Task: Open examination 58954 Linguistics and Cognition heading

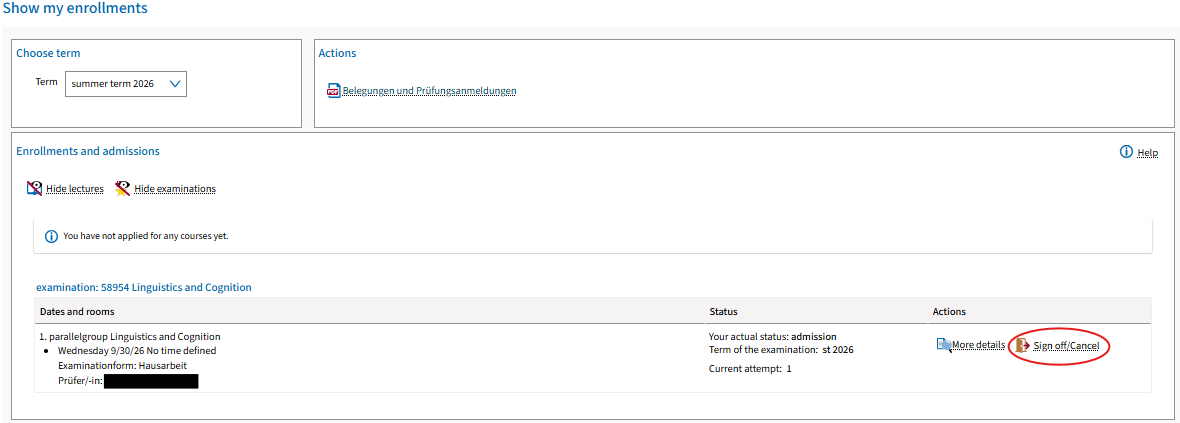Action: pos(144,288)
